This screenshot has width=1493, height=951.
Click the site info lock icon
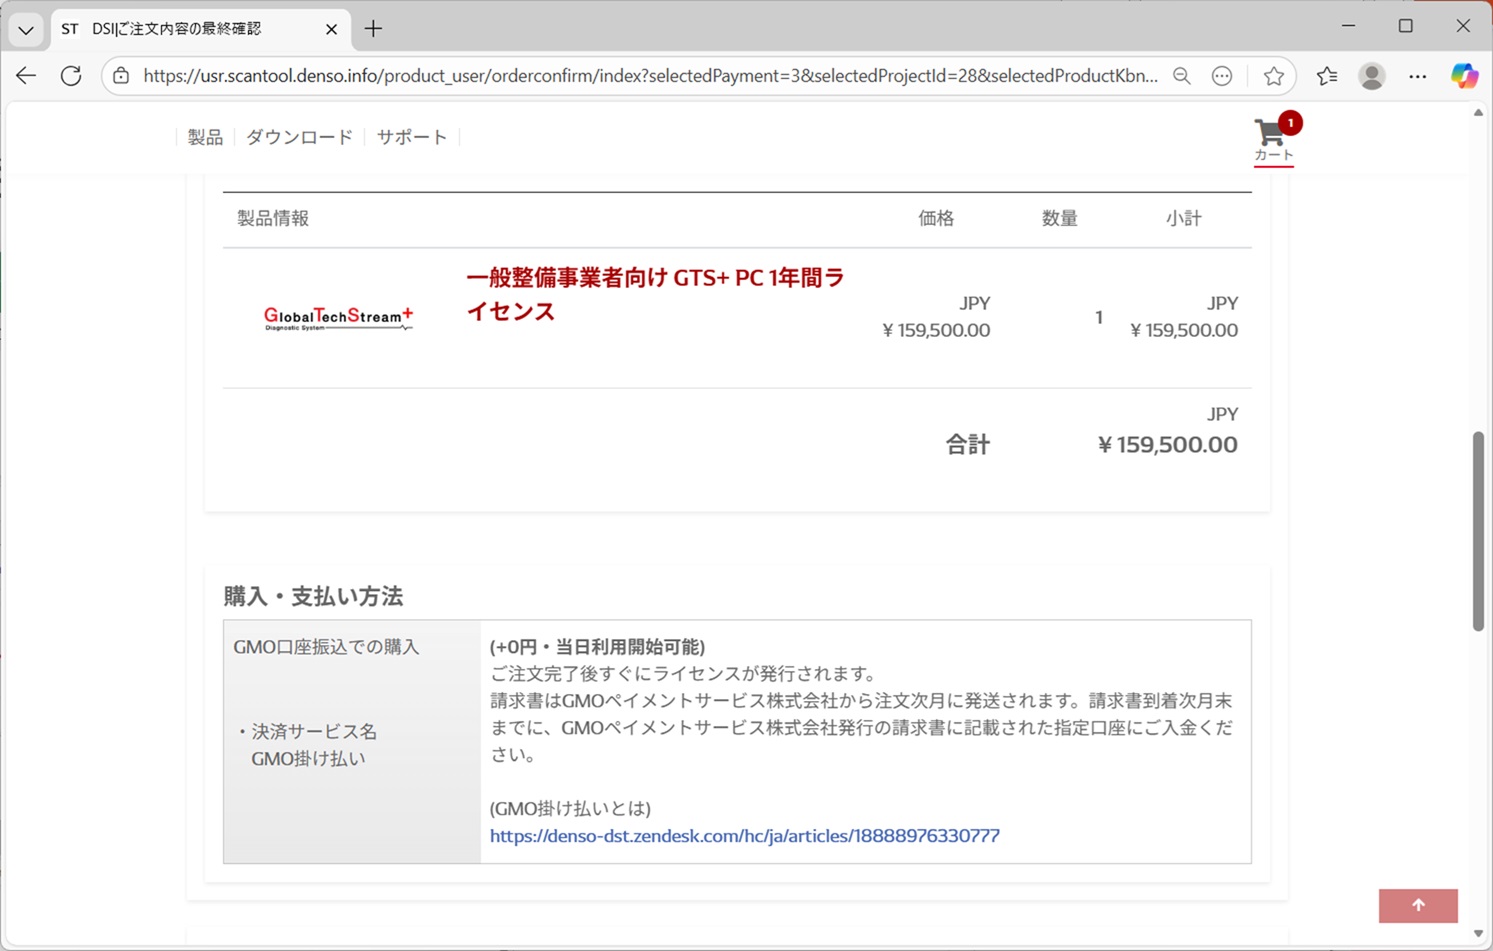121,76
